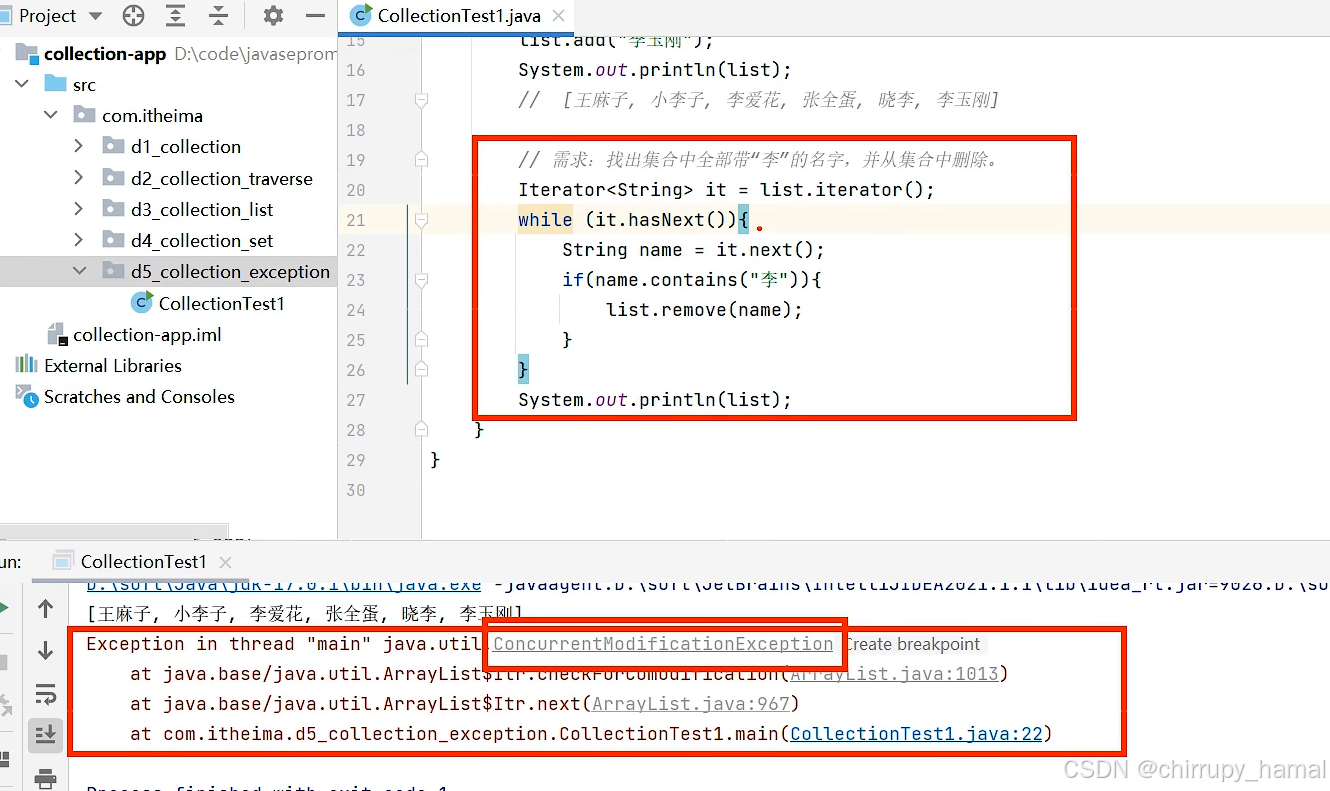Click Print icon in Run console
The image size is (1330, 791).
[45, 777]
